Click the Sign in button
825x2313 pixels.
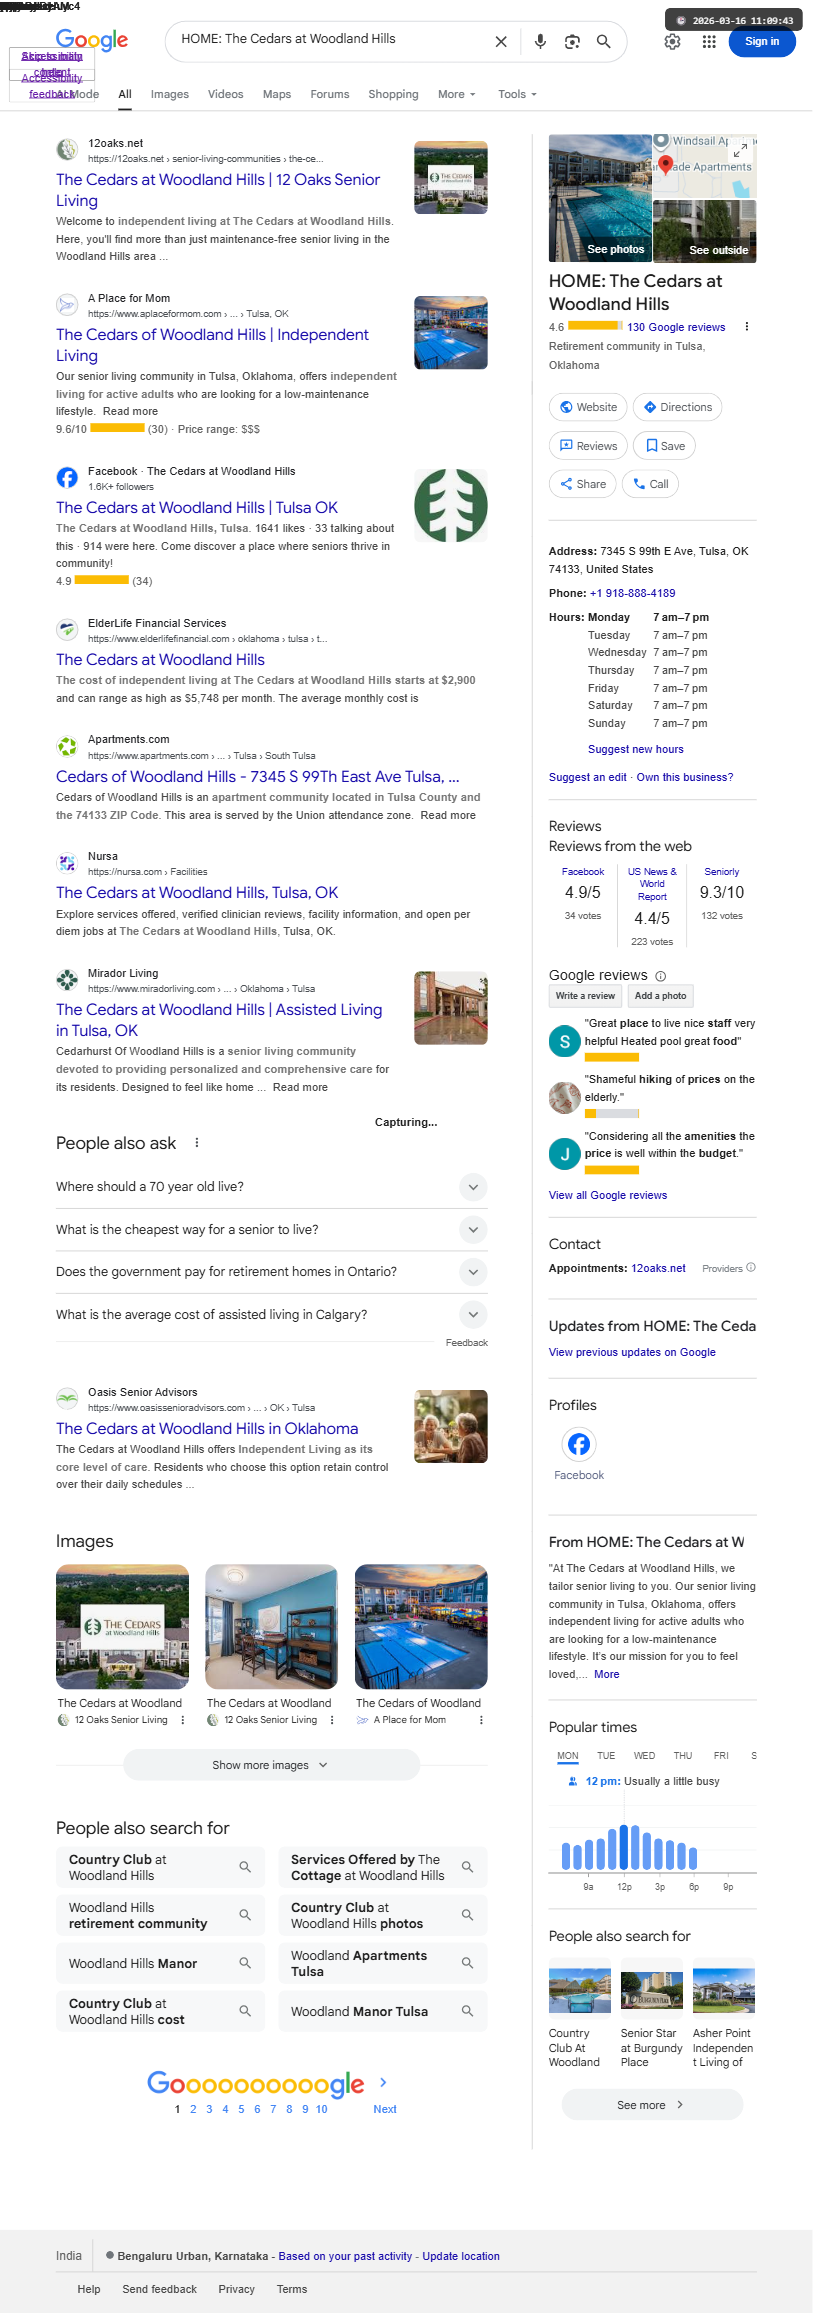pyautogui.click(x=762, y=42)
